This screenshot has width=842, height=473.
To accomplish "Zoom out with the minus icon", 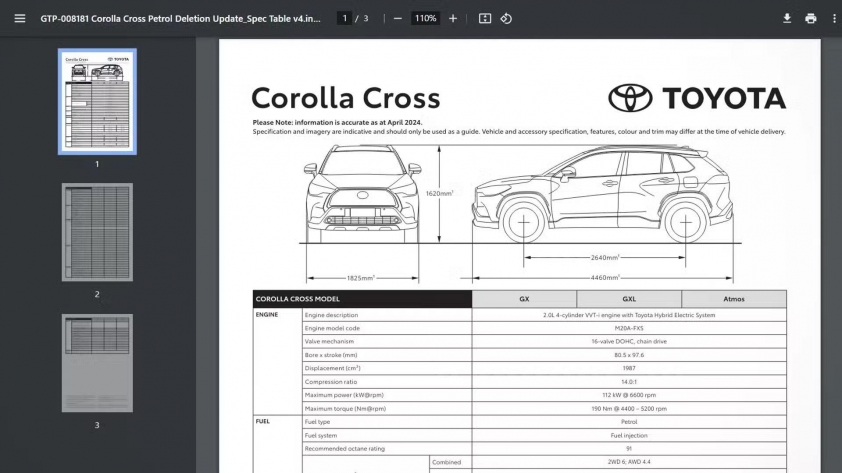I will coord(397,18).
